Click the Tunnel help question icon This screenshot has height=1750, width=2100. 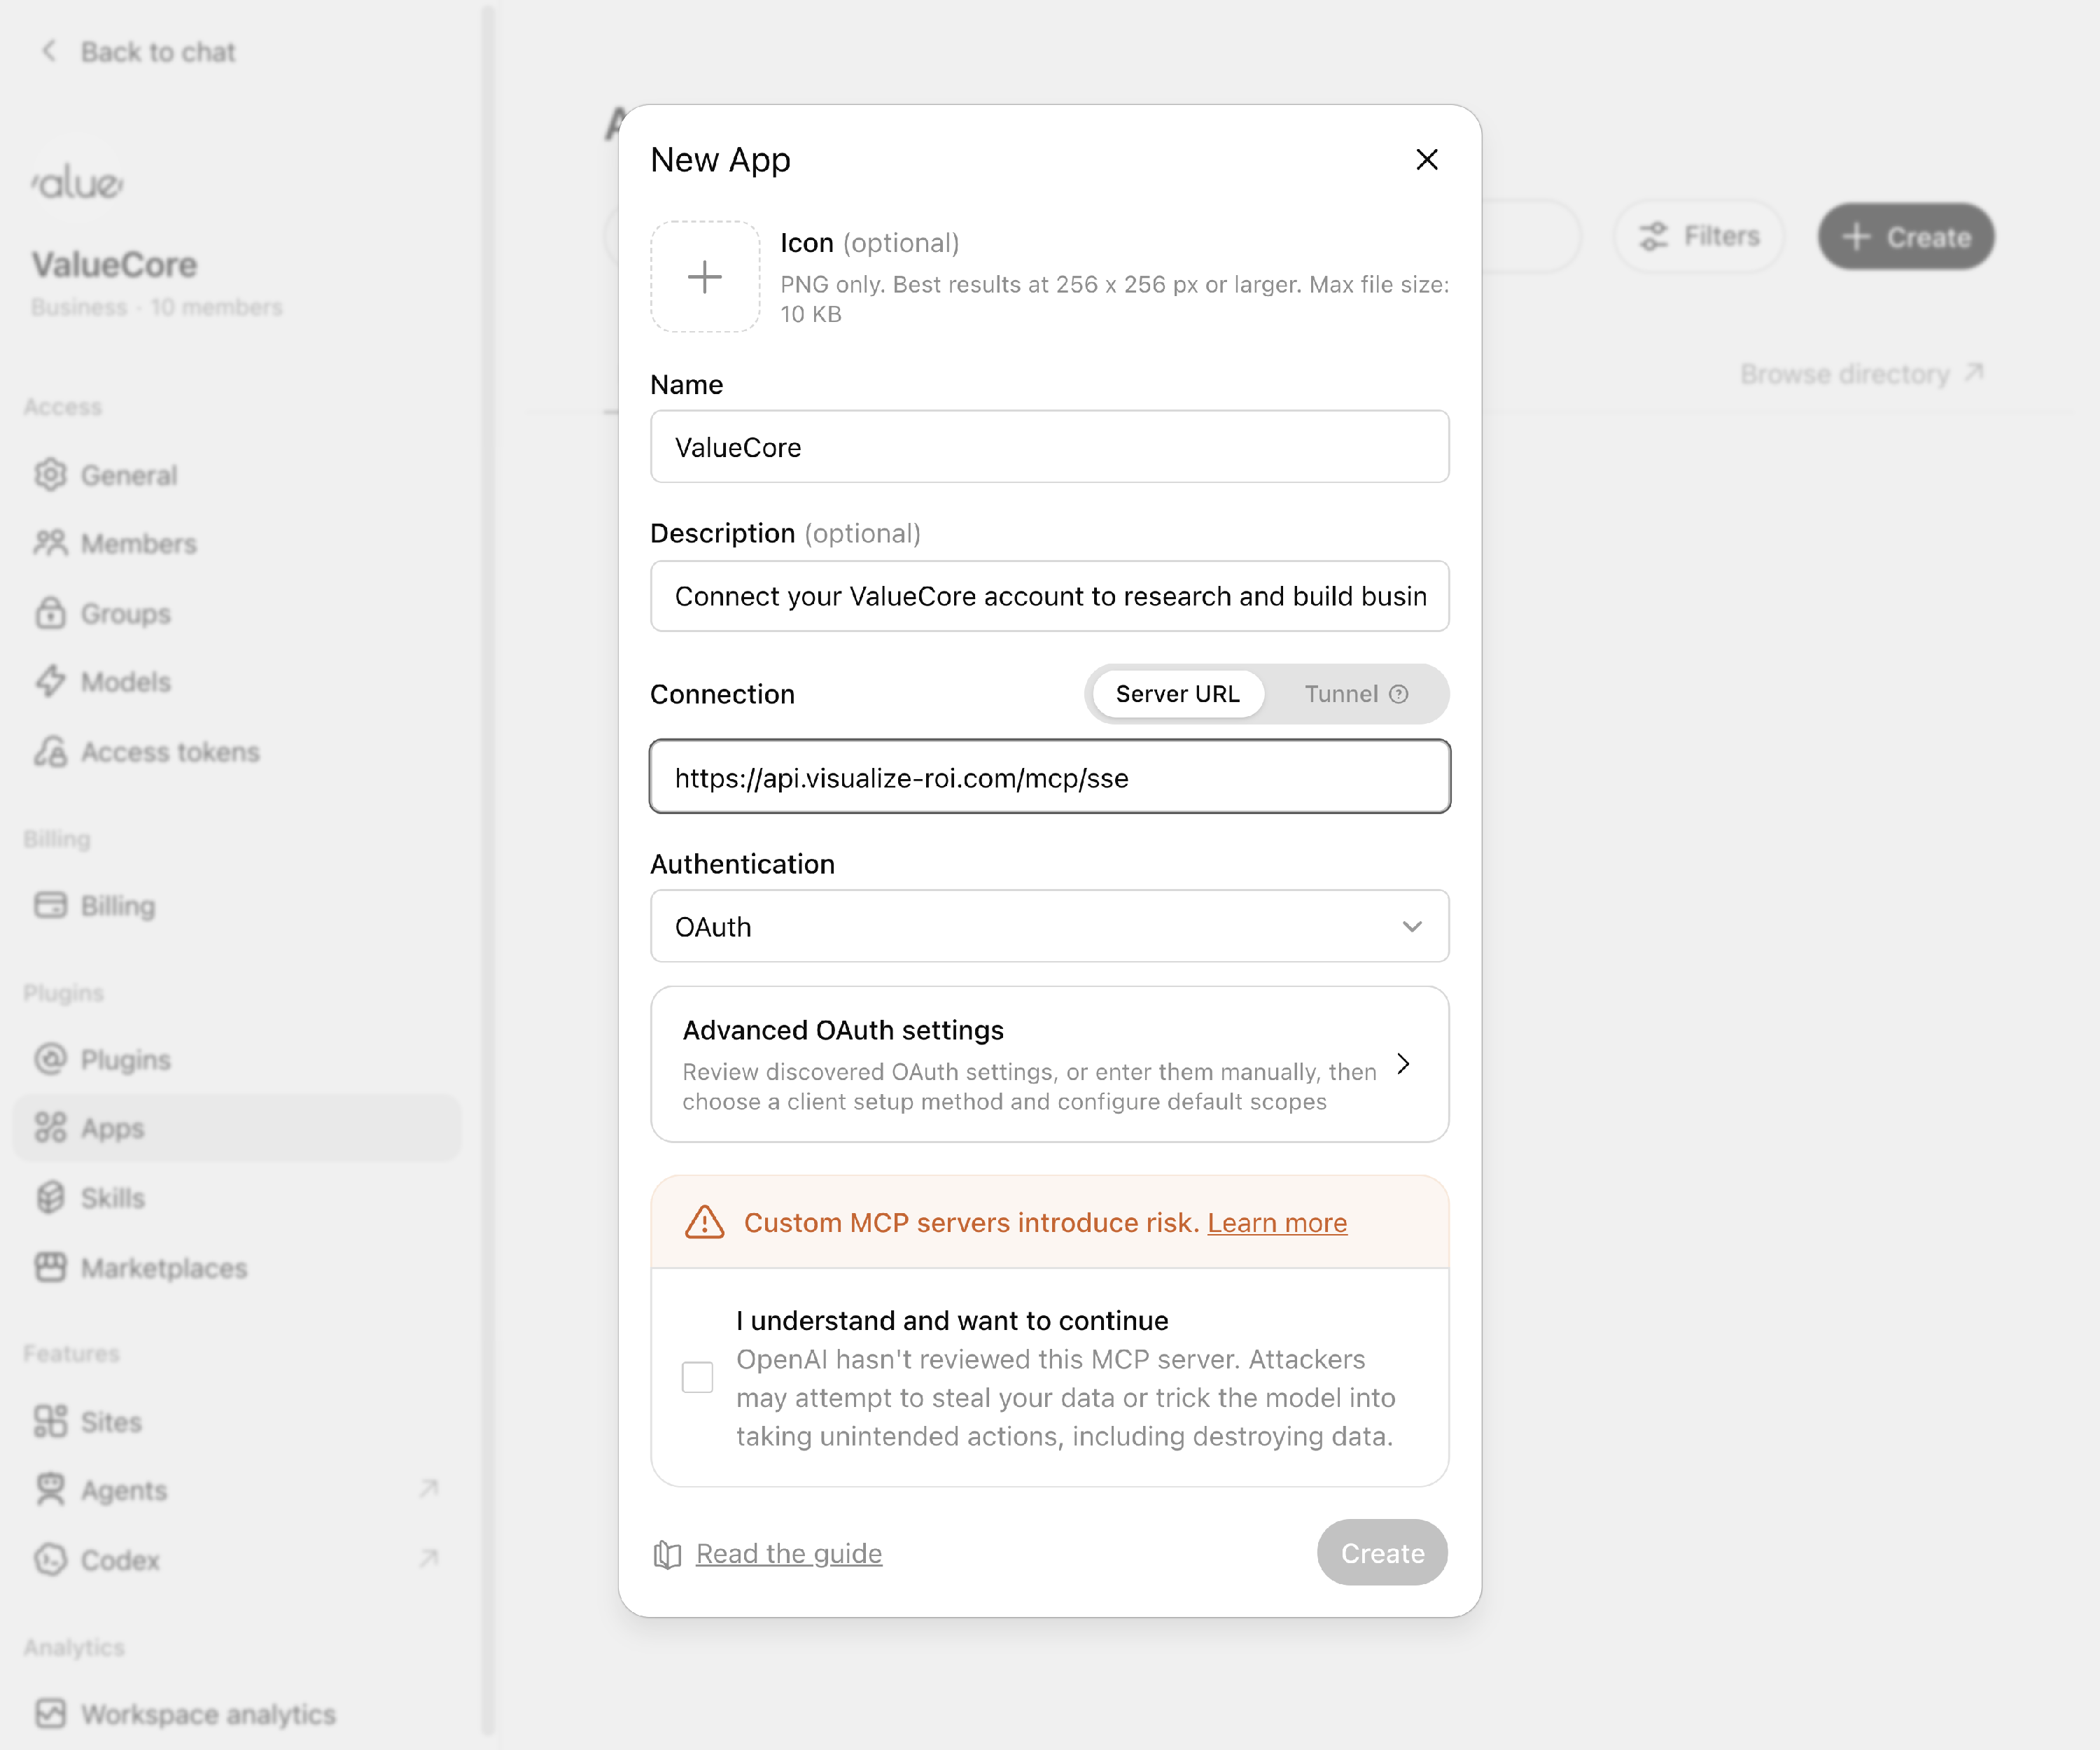click(x=1399, y=694)
